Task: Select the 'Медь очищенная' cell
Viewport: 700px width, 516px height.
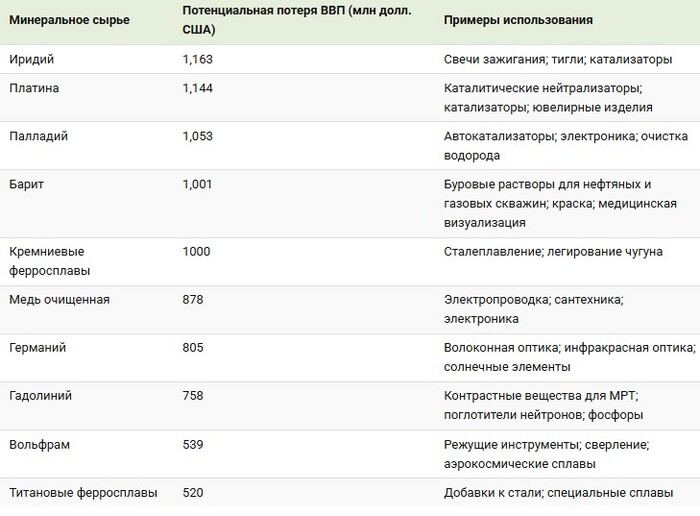Action: pos(59,299)
